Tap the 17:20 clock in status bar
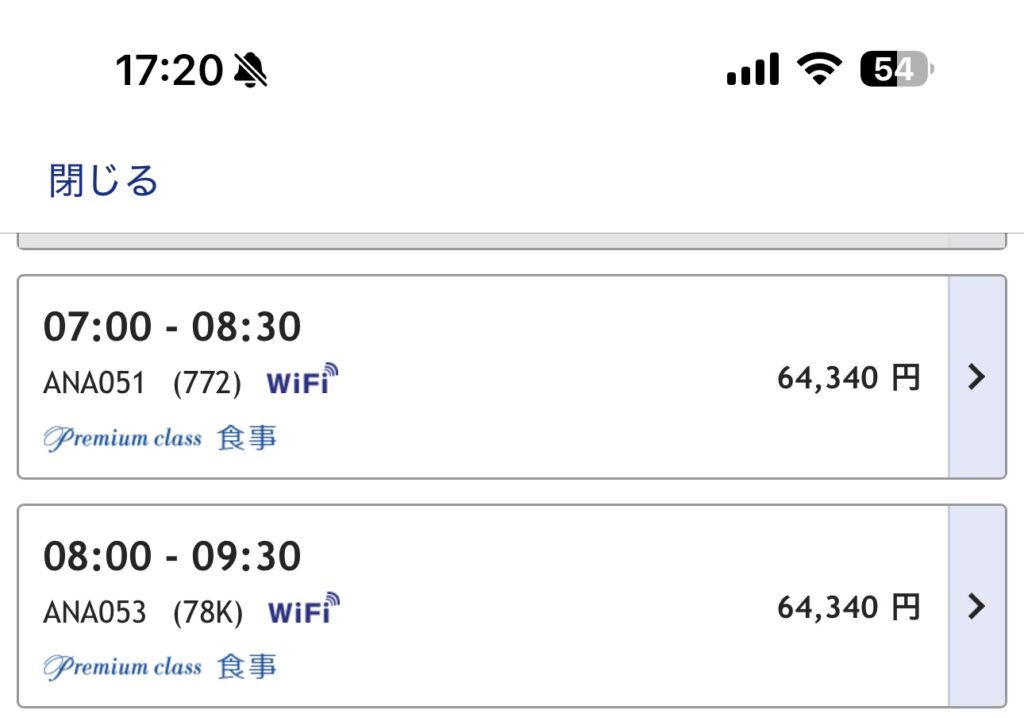The image size is (1024, 718). 170,70
